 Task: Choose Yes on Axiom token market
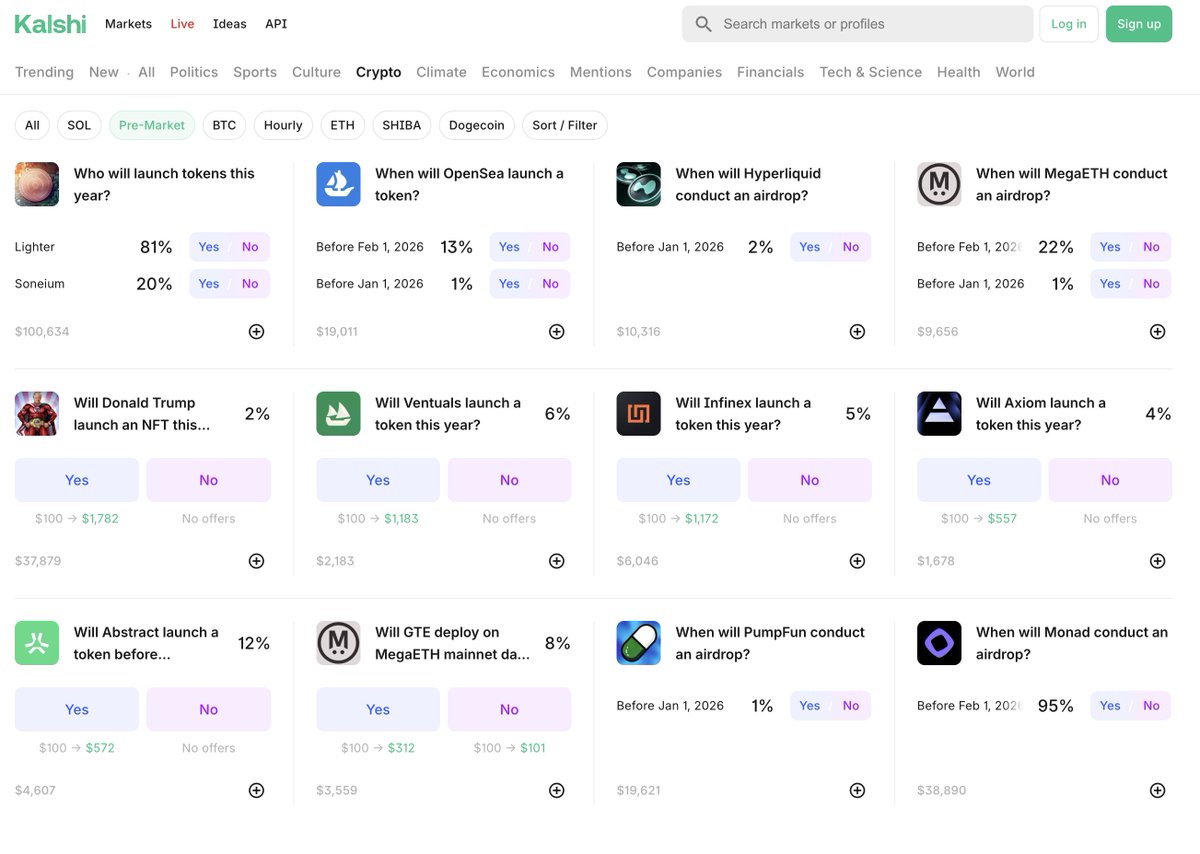[979, 480]
